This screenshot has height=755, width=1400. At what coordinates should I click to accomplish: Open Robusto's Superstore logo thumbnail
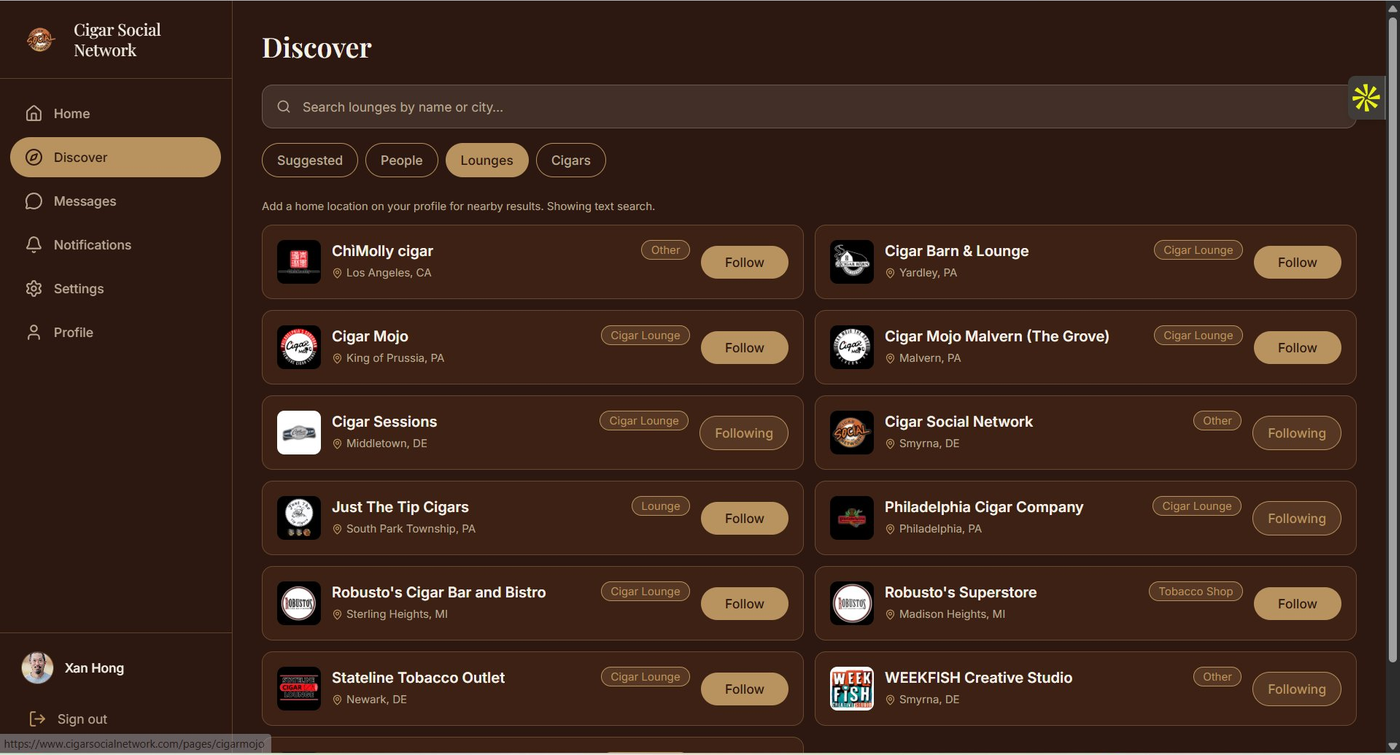tap(852, 603)
